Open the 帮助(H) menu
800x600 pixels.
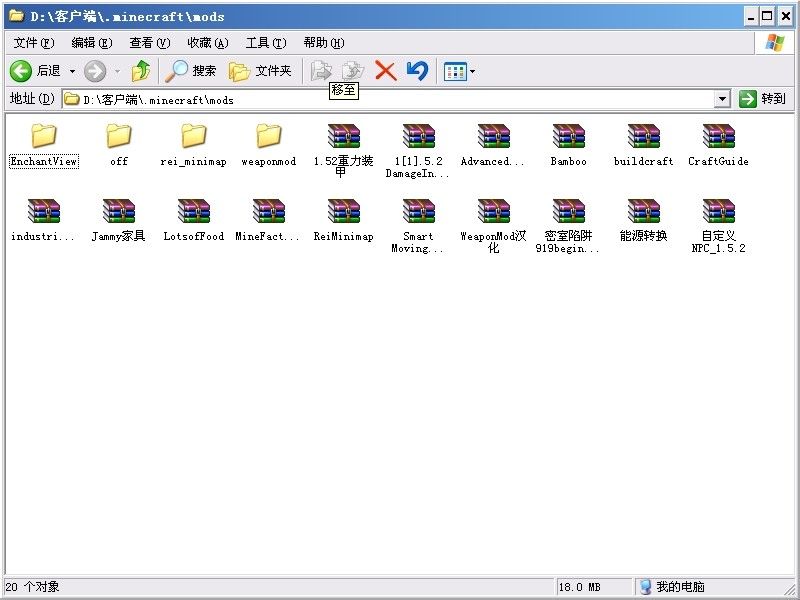coord(324,43)
